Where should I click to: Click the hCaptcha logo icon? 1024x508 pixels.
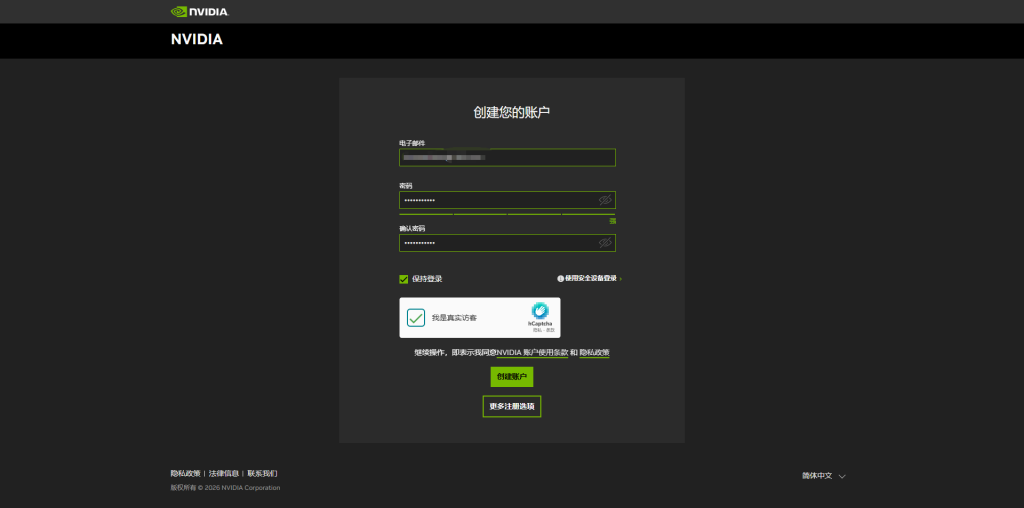pyautogui.click(x=540, y=311)
